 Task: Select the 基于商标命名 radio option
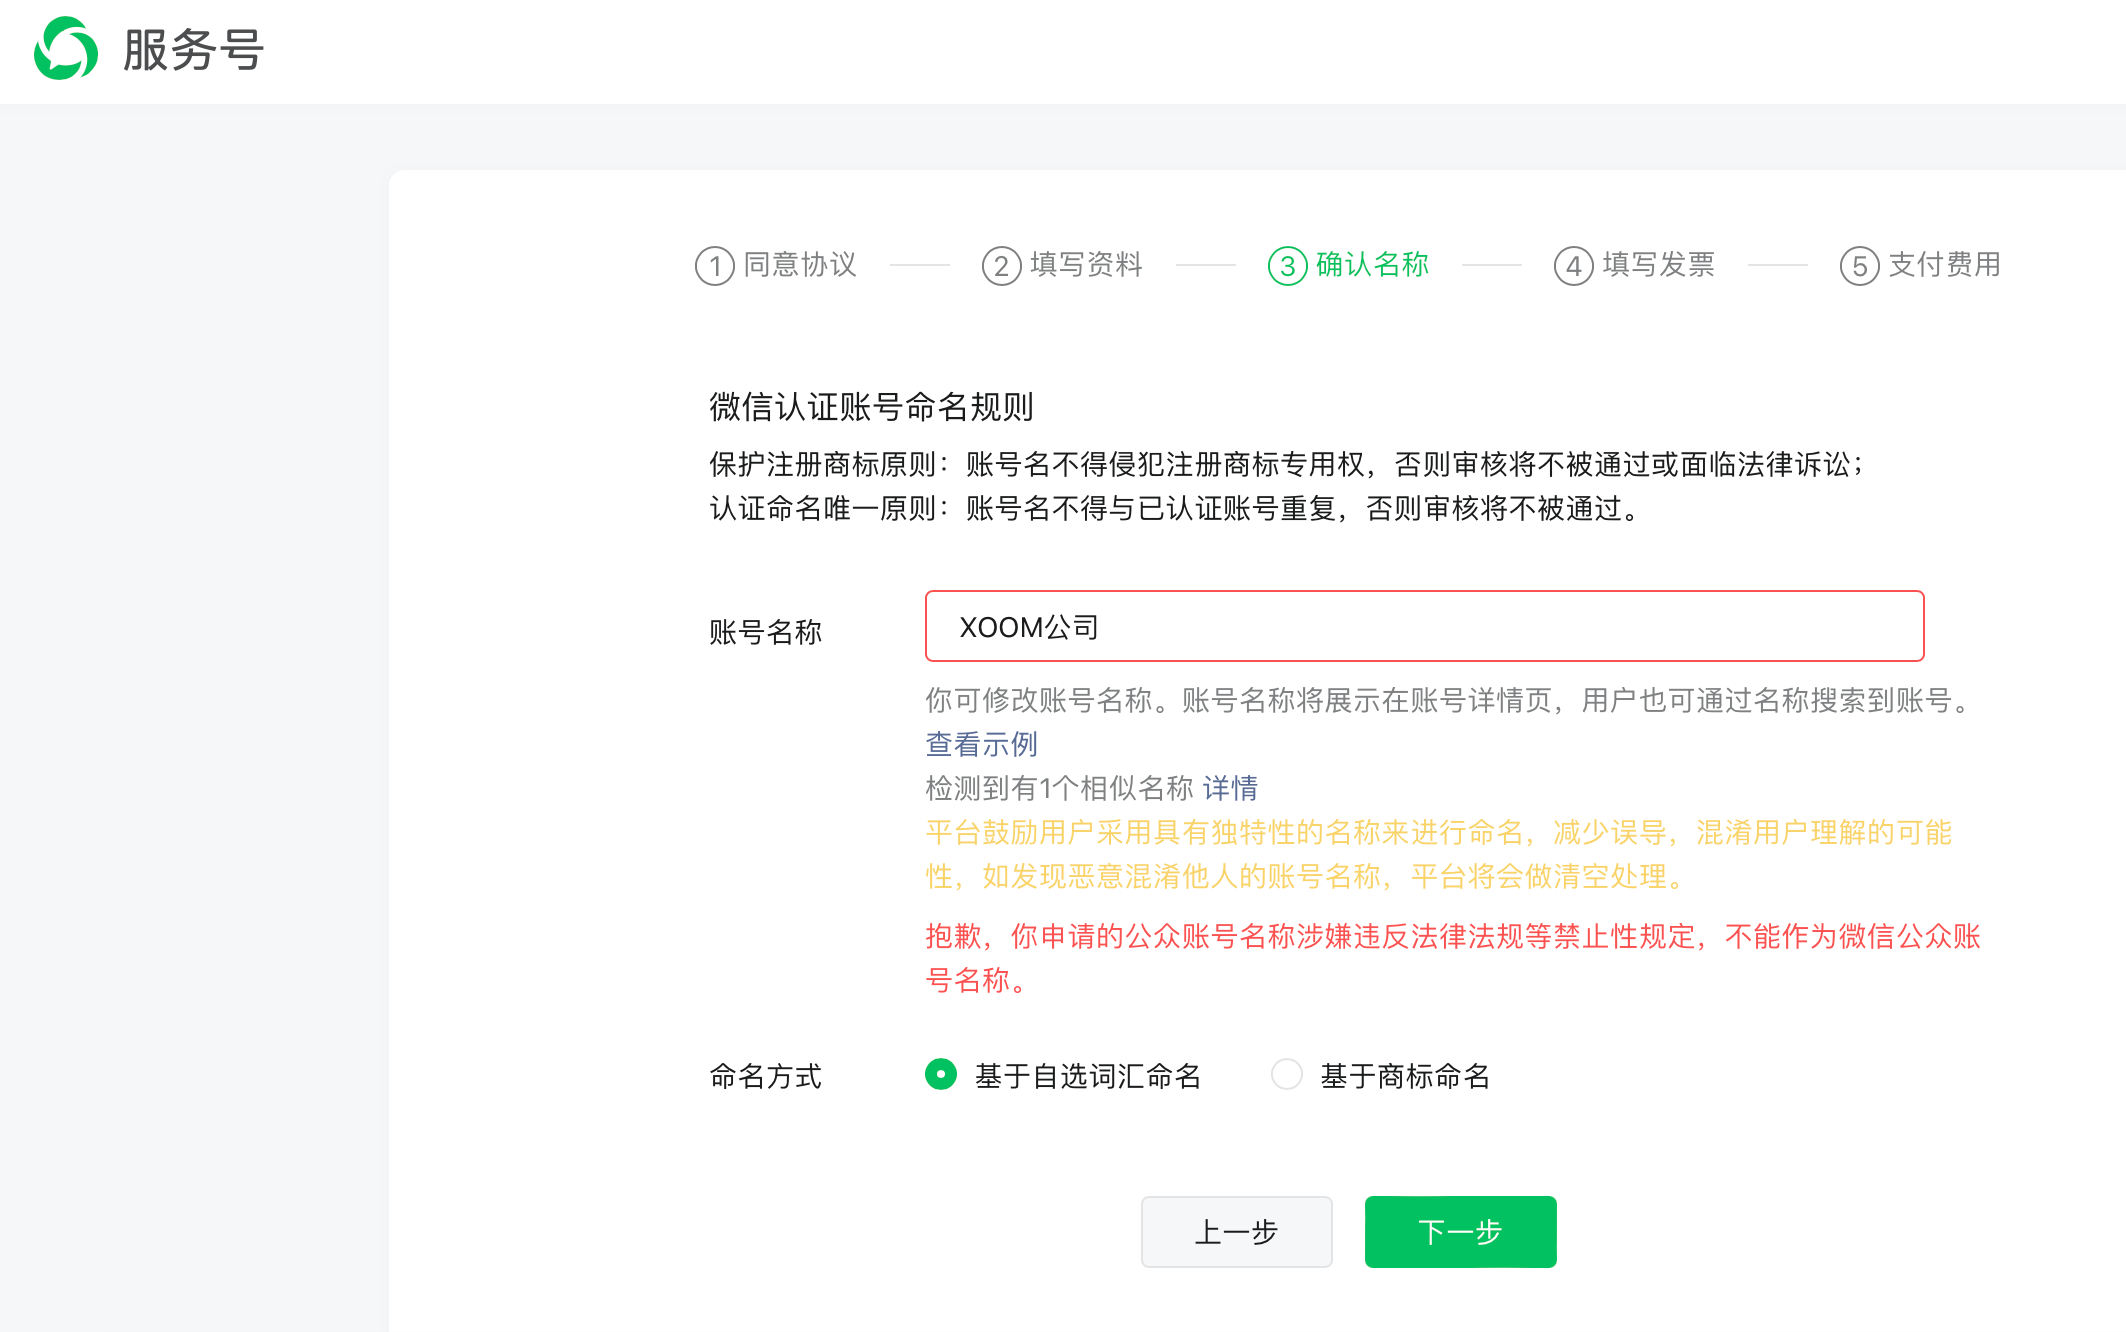(1286, 1075)
